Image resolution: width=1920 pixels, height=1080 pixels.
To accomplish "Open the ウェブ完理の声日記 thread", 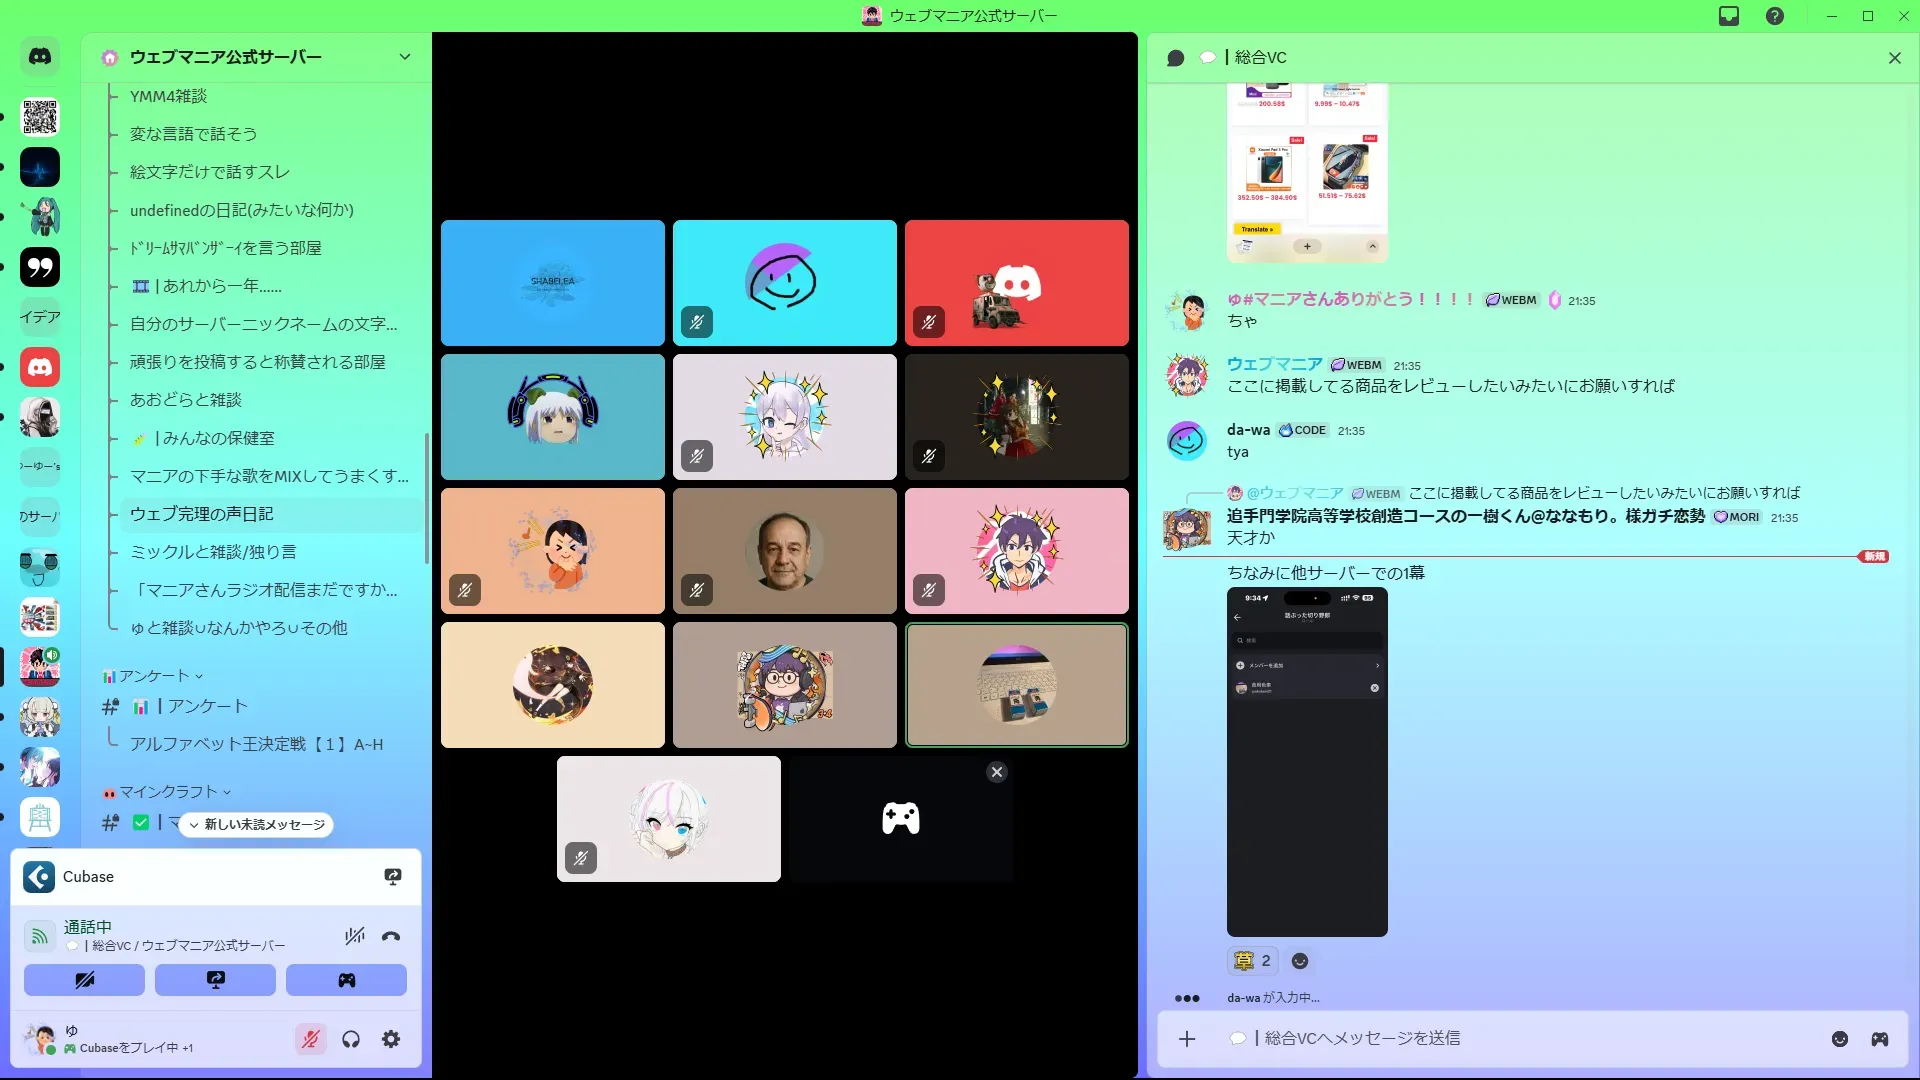I will coord(202,514).
